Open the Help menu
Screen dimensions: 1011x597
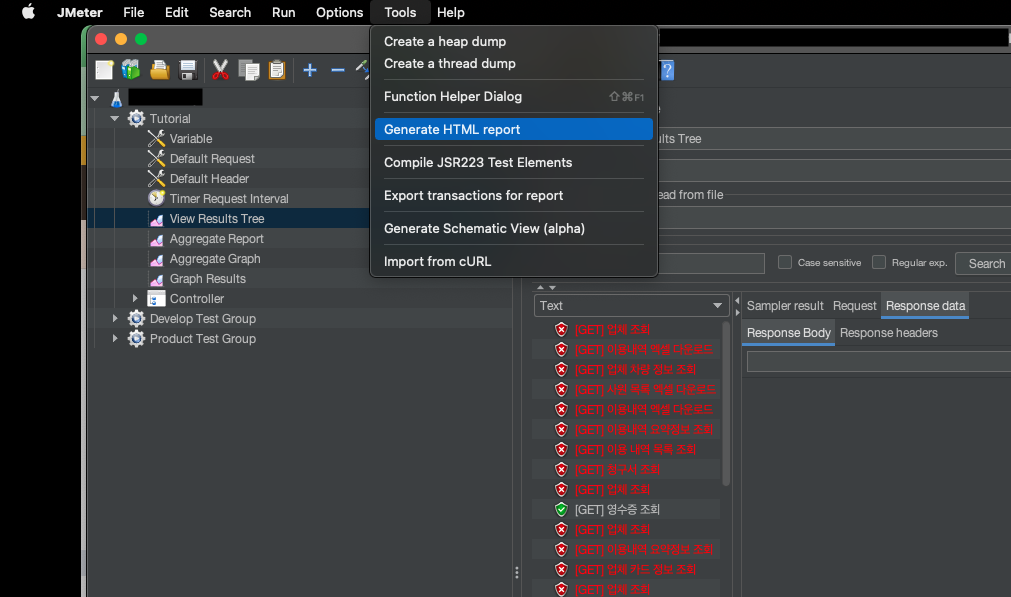(x=451, y=12)
